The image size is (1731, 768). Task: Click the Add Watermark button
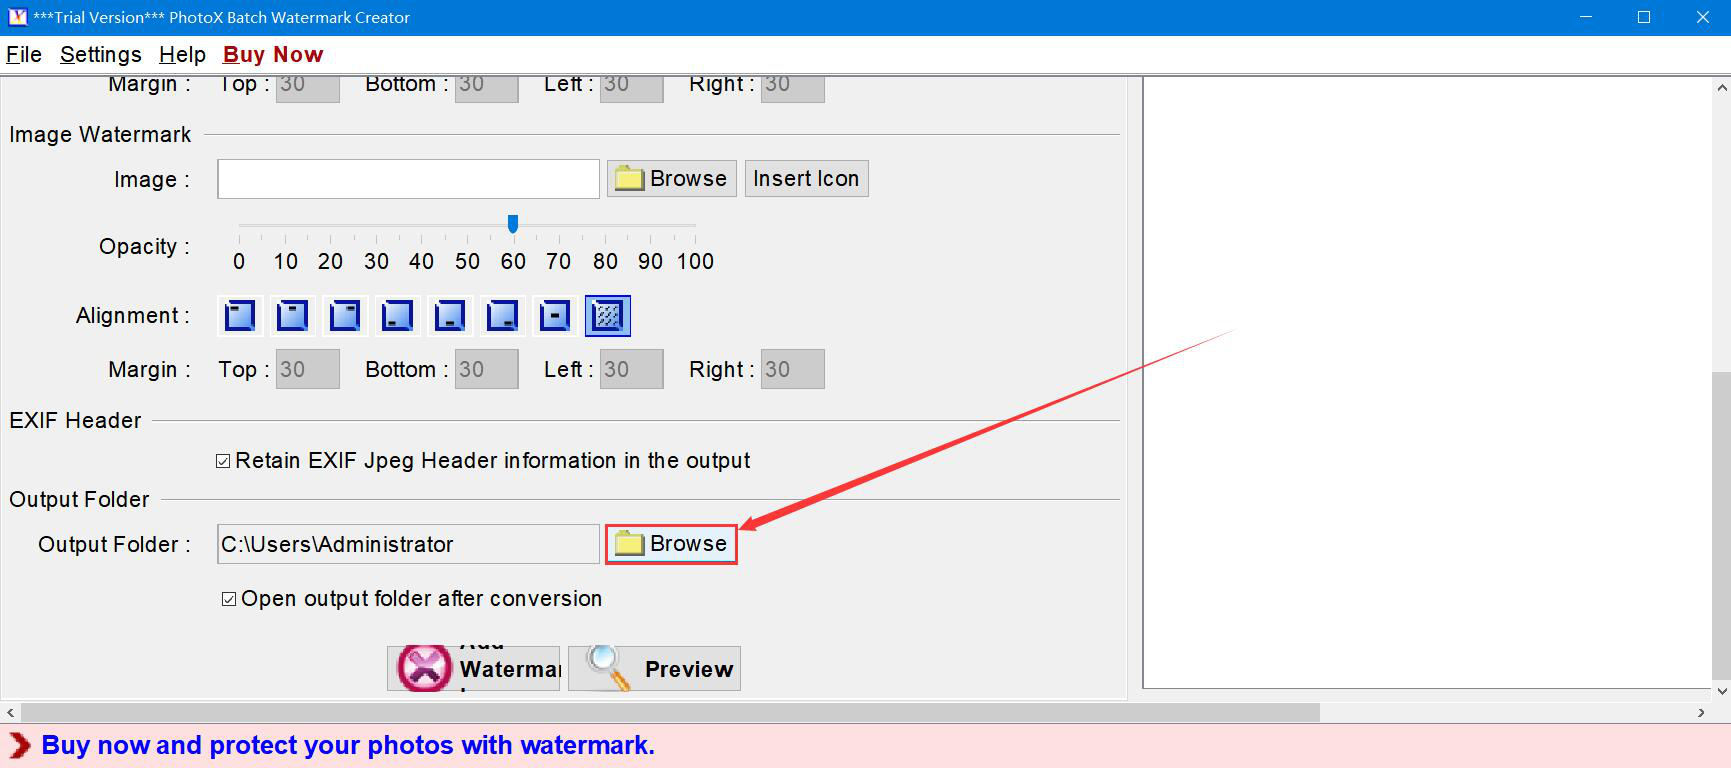tap(474, 668)
